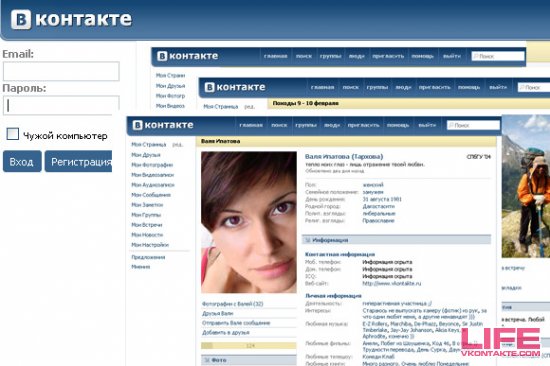This screenshot has width=550, height=366.
Task: Open Мои Друзья in the back window sidebar
Action: pyautogui.click(x=170, y=86)
